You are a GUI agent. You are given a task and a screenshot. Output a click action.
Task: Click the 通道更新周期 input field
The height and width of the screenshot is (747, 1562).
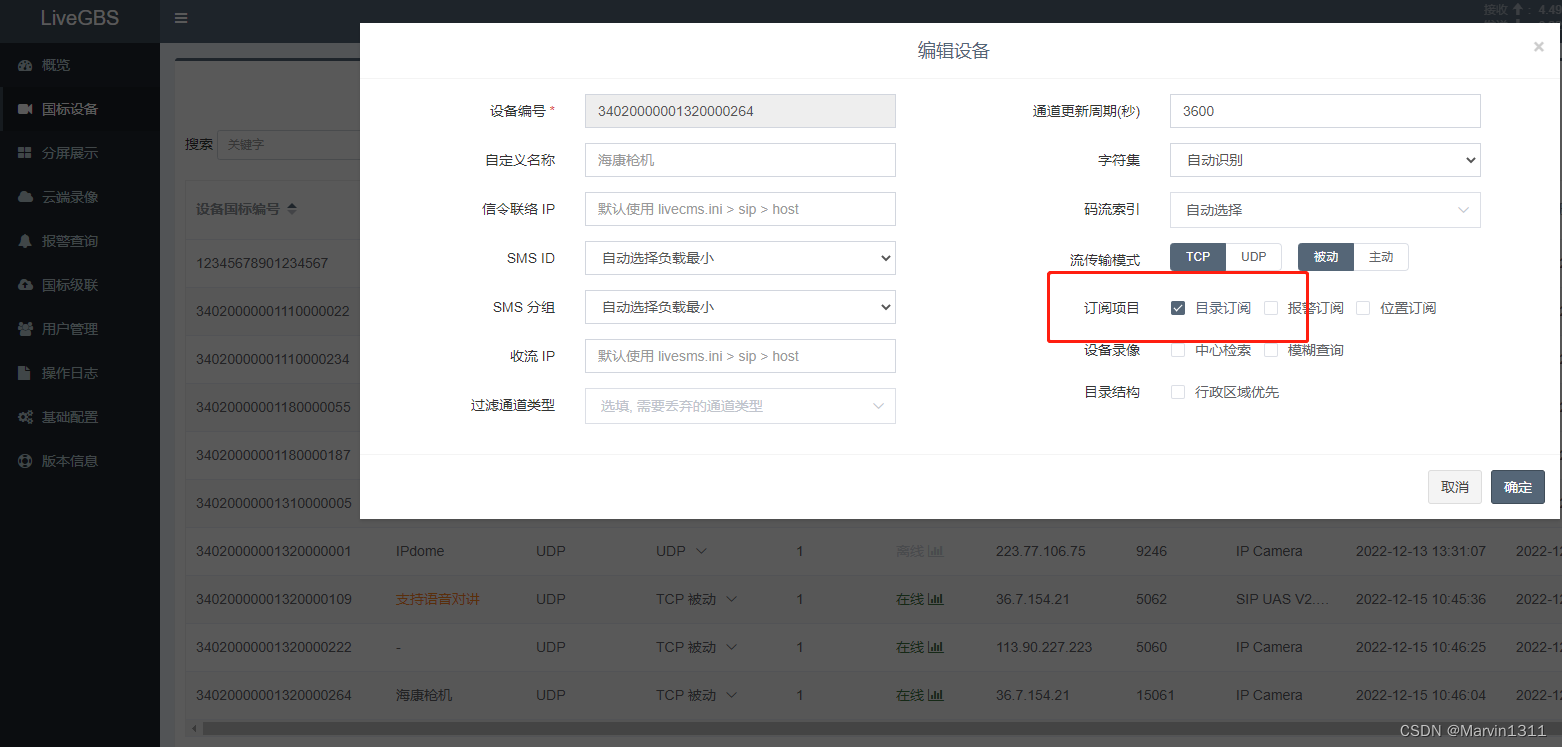1325,111
